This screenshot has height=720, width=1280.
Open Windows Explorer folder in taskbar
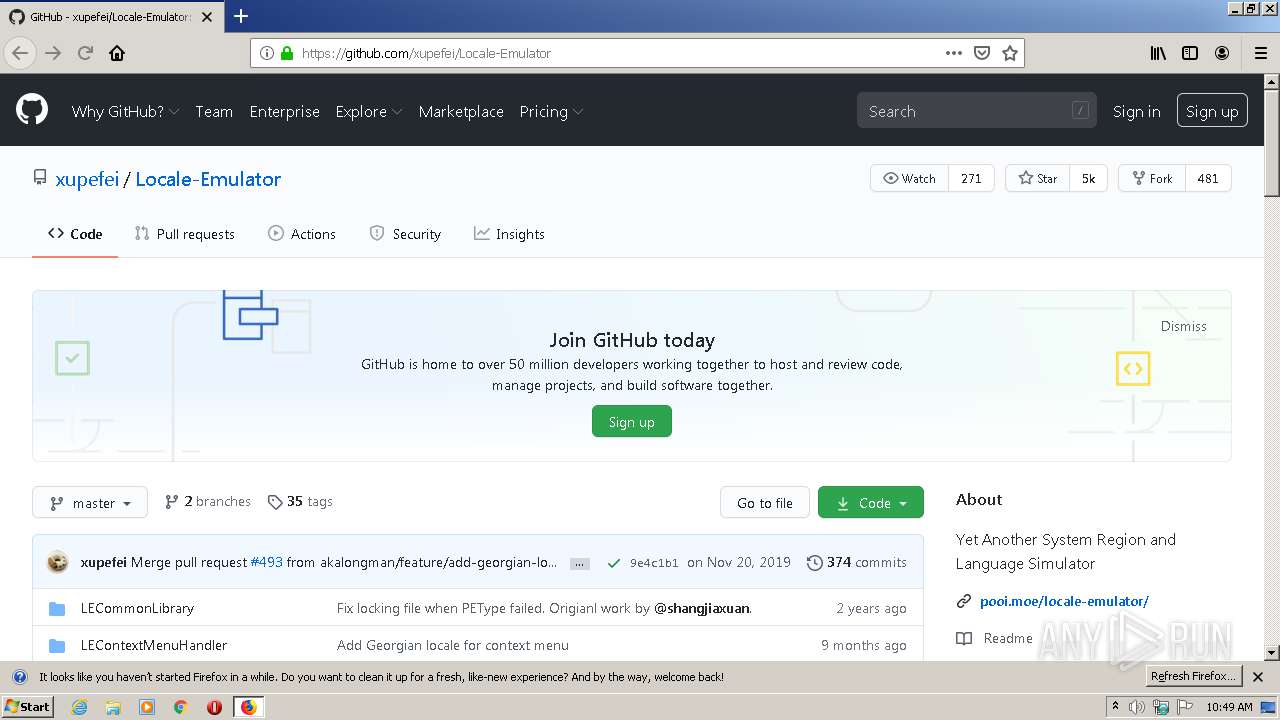pos(113,707)
